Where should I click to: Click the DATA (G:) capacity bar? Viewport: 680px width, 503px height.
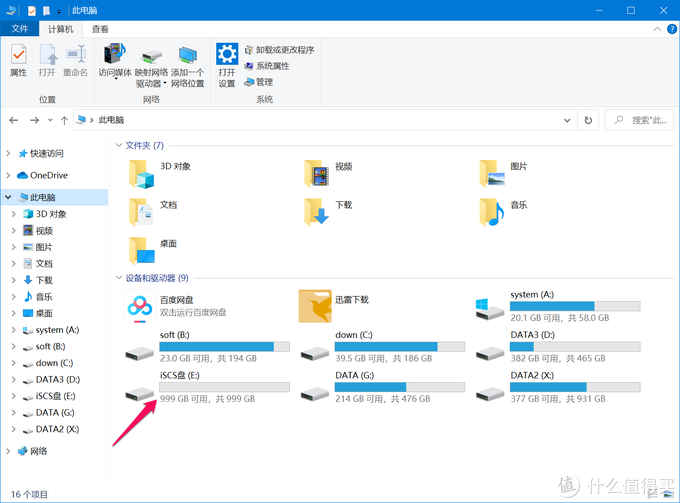point(400,387)
